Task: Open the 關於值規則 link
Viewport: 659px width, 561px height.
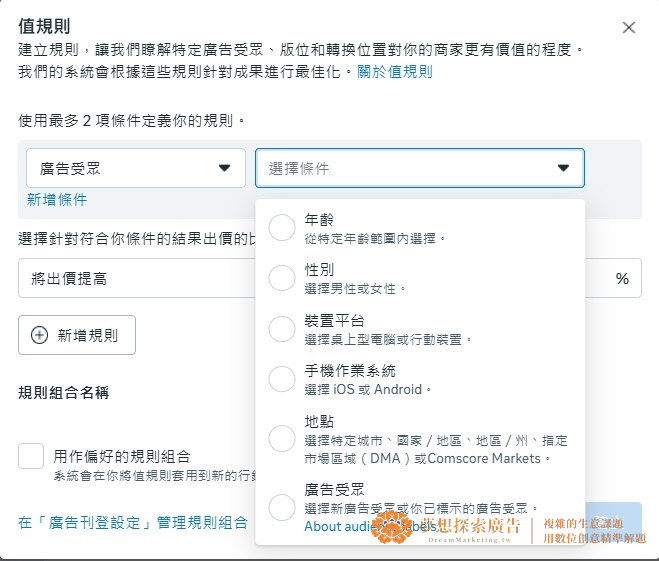Action: click(395, 71)
